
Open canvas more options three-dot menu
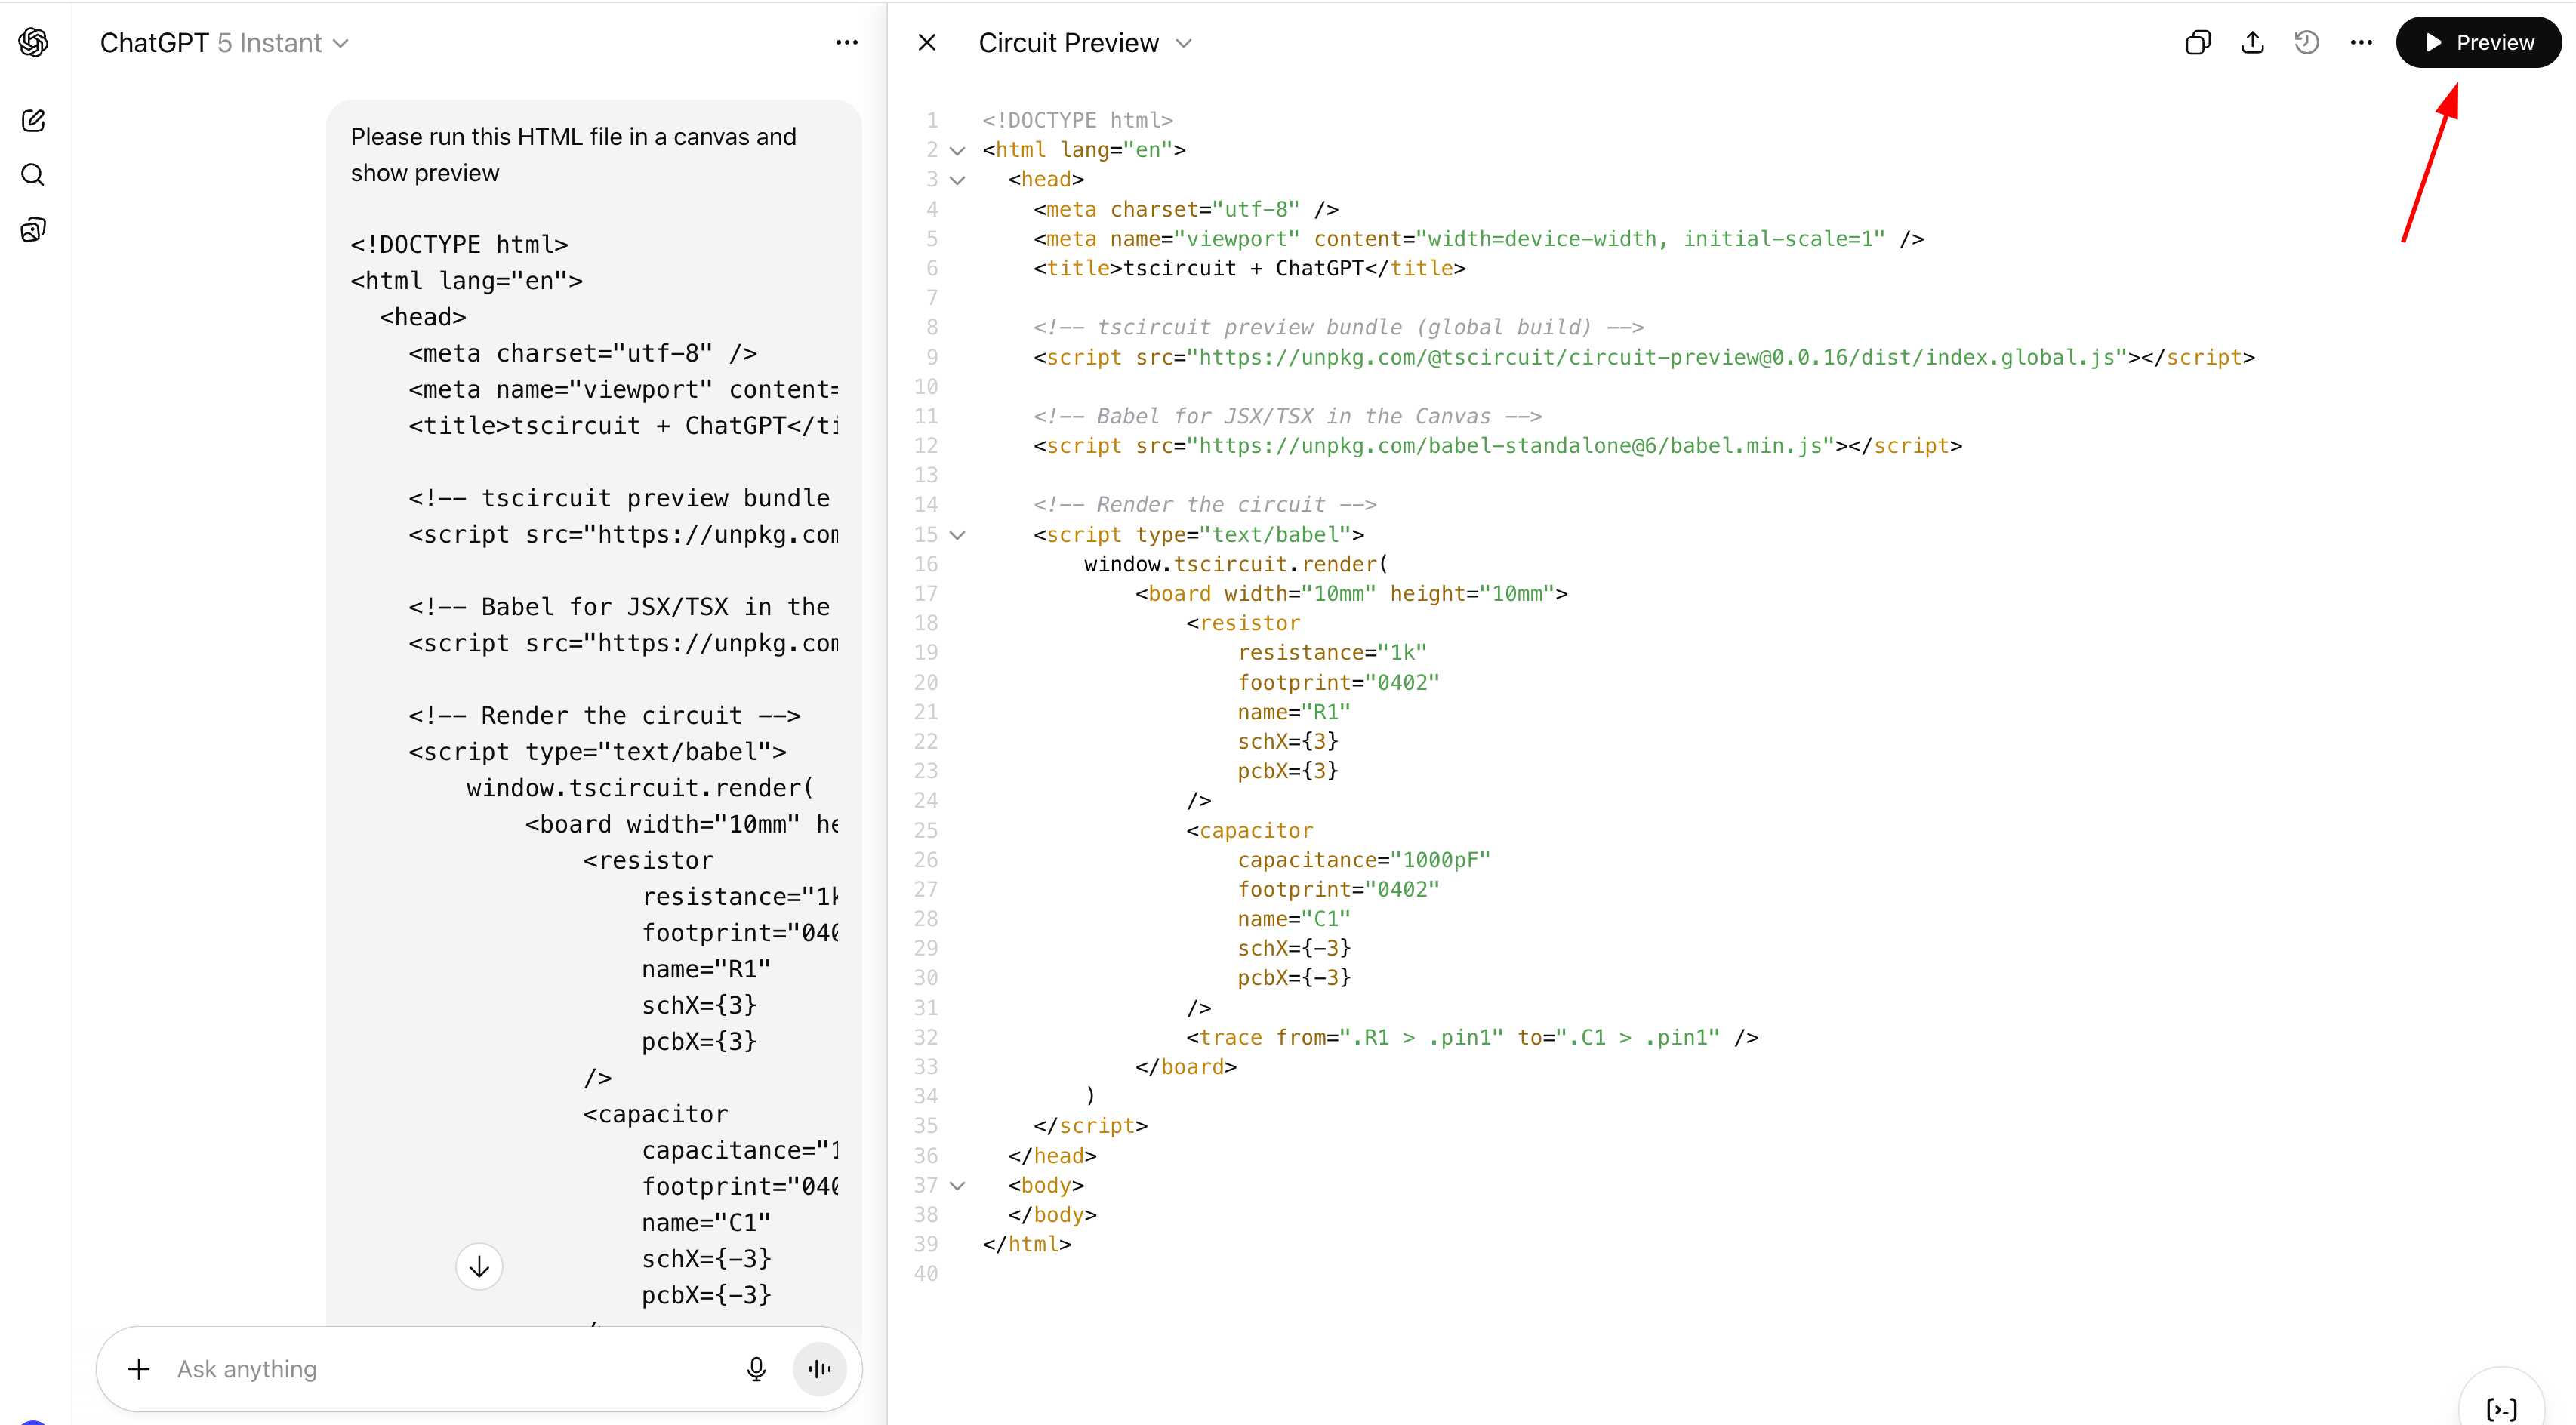point(2361,42)
